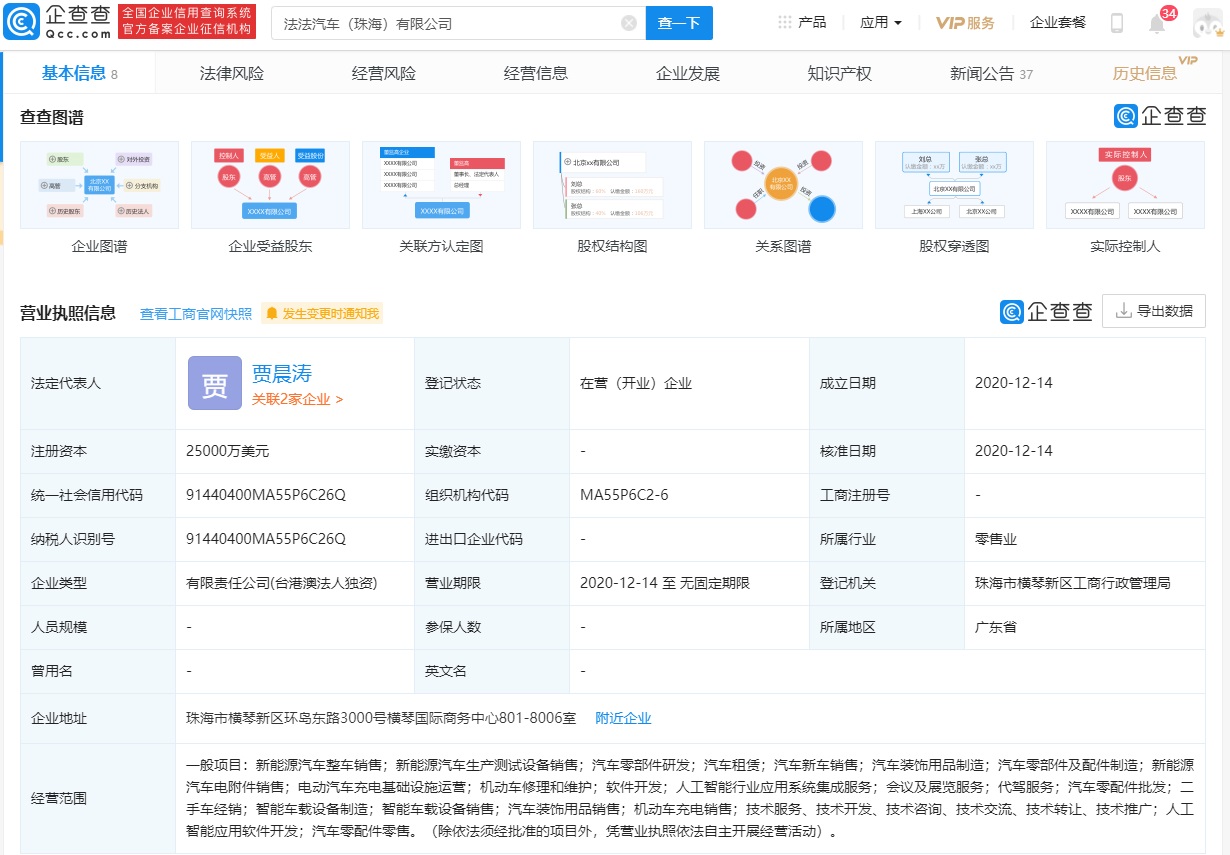Open 企业套餐 link in header
Image resolution: width=1230 pixels, height=855 pixels.
[x=1058, y=22]
